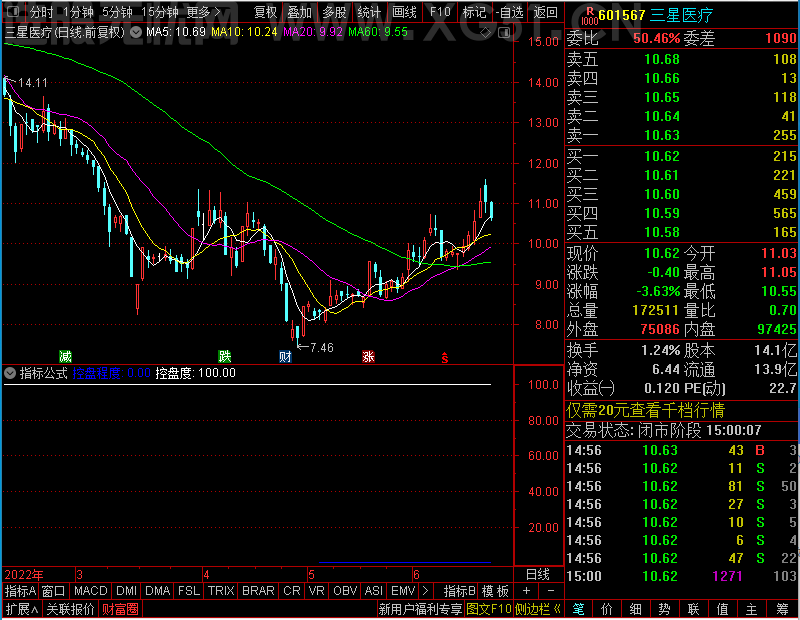
Task: Click 模板 template button
Action: click(x=495, y=591)
